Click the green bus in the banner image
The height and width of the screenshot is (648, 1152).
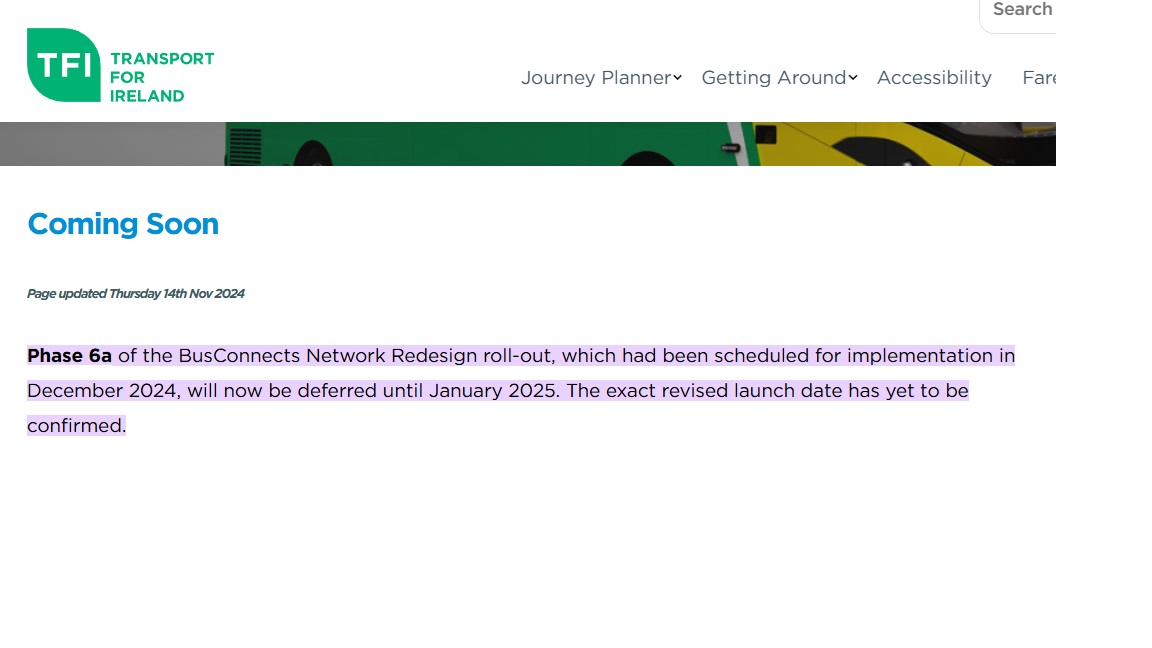[x=480, y=144]
